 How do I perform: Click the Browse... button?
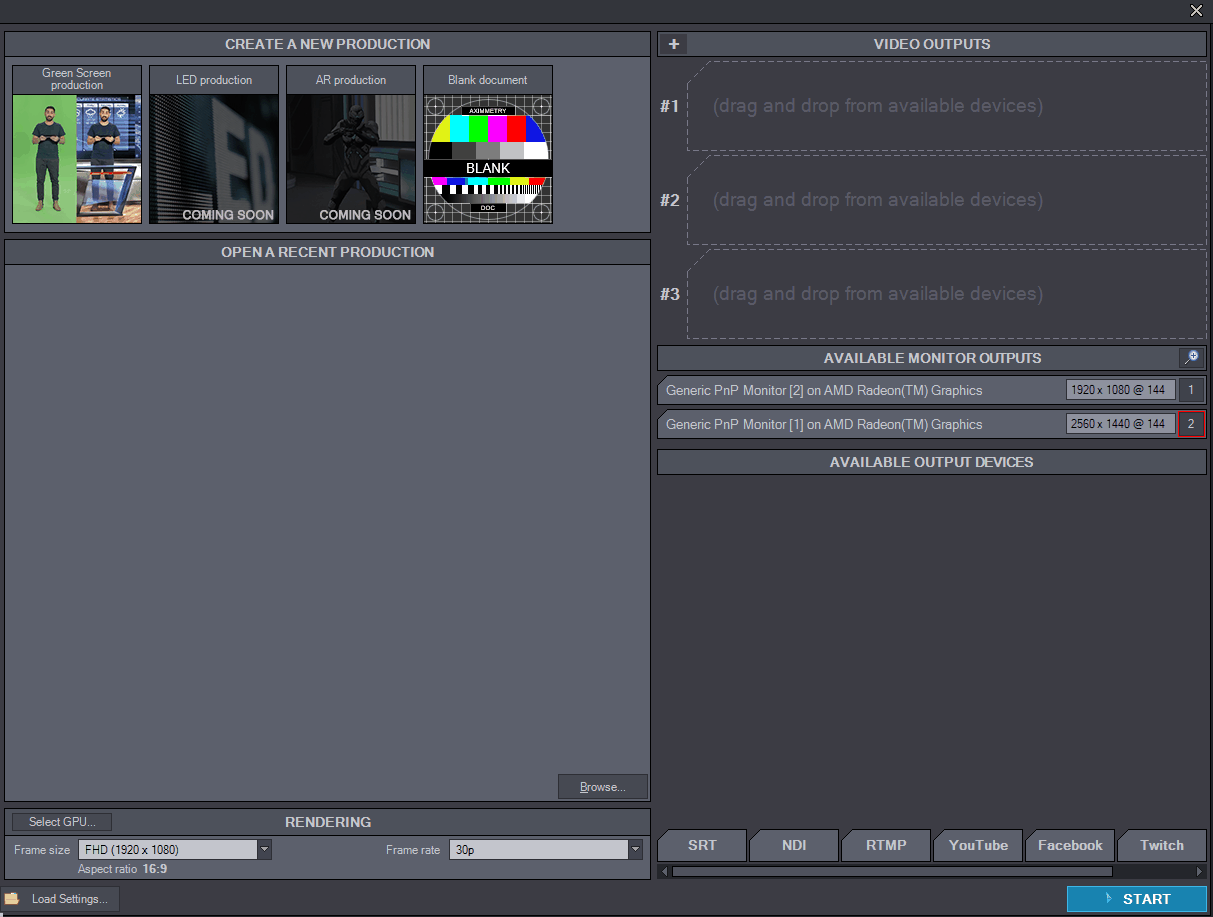point(603,787)
